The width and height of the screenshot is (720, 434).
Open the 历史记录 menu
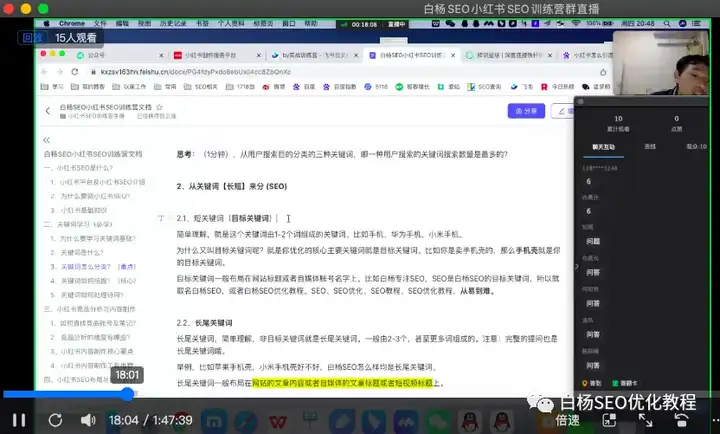[x=173, y=23]
